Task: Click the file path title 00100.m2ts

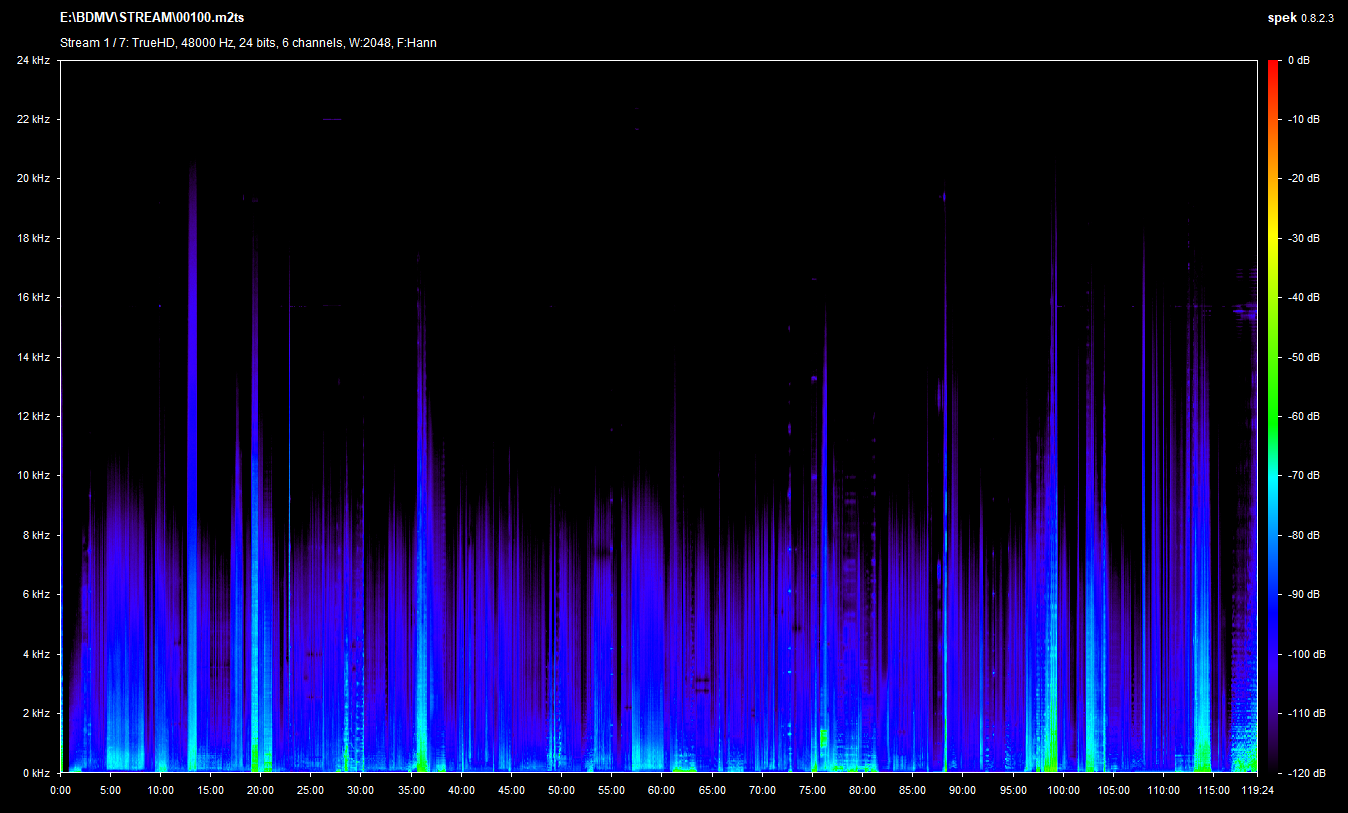Action: click(x=151, y=19)
